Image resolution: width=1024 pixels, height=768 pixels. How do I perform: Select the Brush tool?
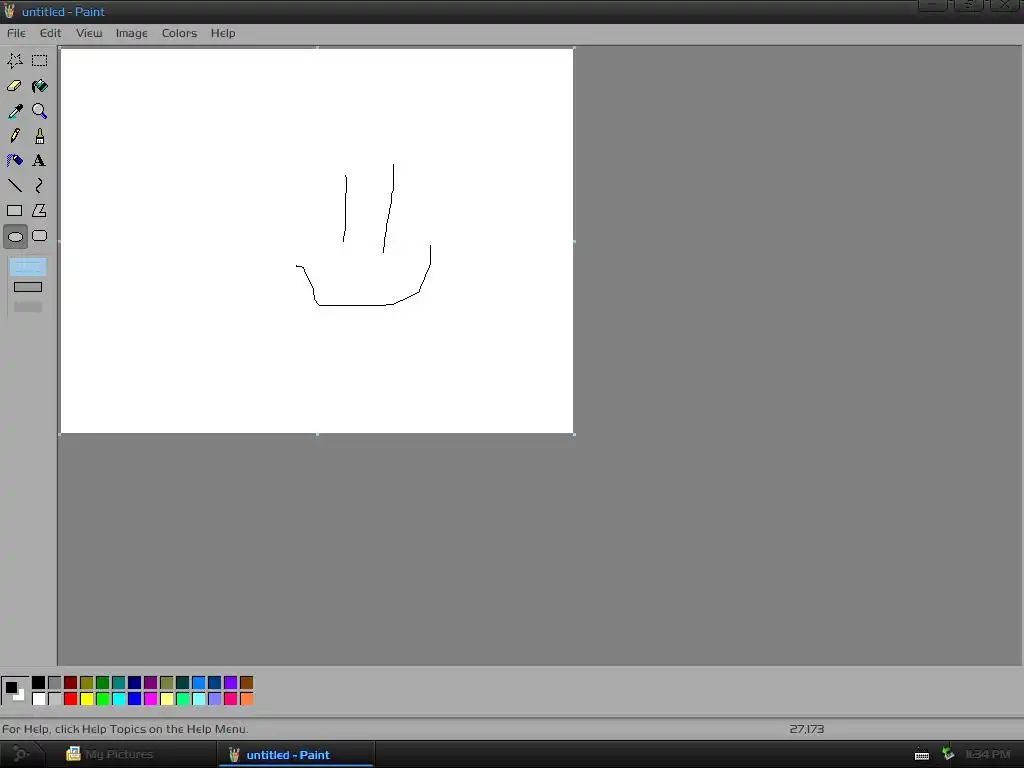pos(39,136)
